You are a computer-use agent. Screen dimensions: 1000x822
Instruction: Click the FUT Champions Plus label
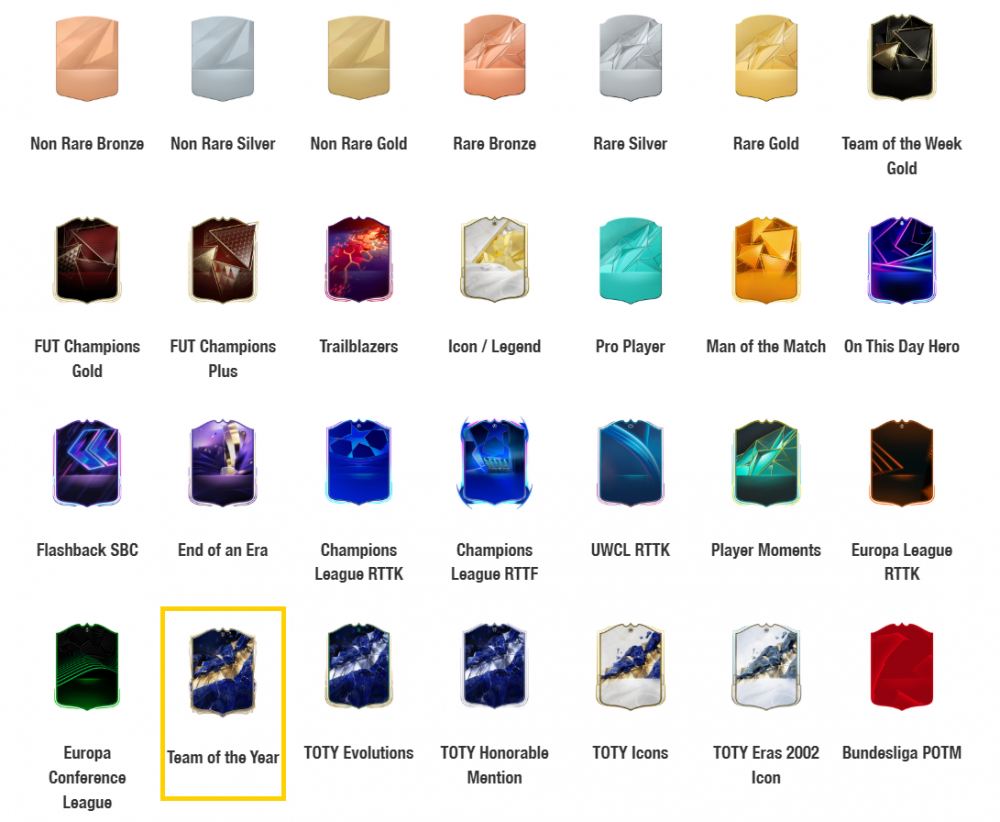click(x=223, y=359)
